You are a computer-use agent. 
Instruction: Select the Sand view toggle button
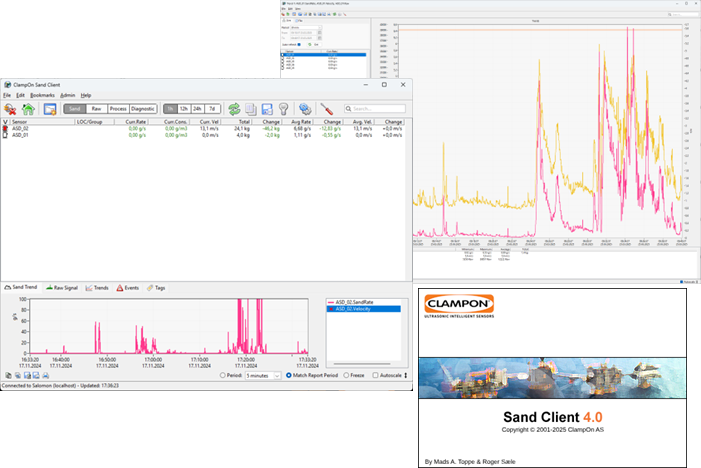click(75, 109)
